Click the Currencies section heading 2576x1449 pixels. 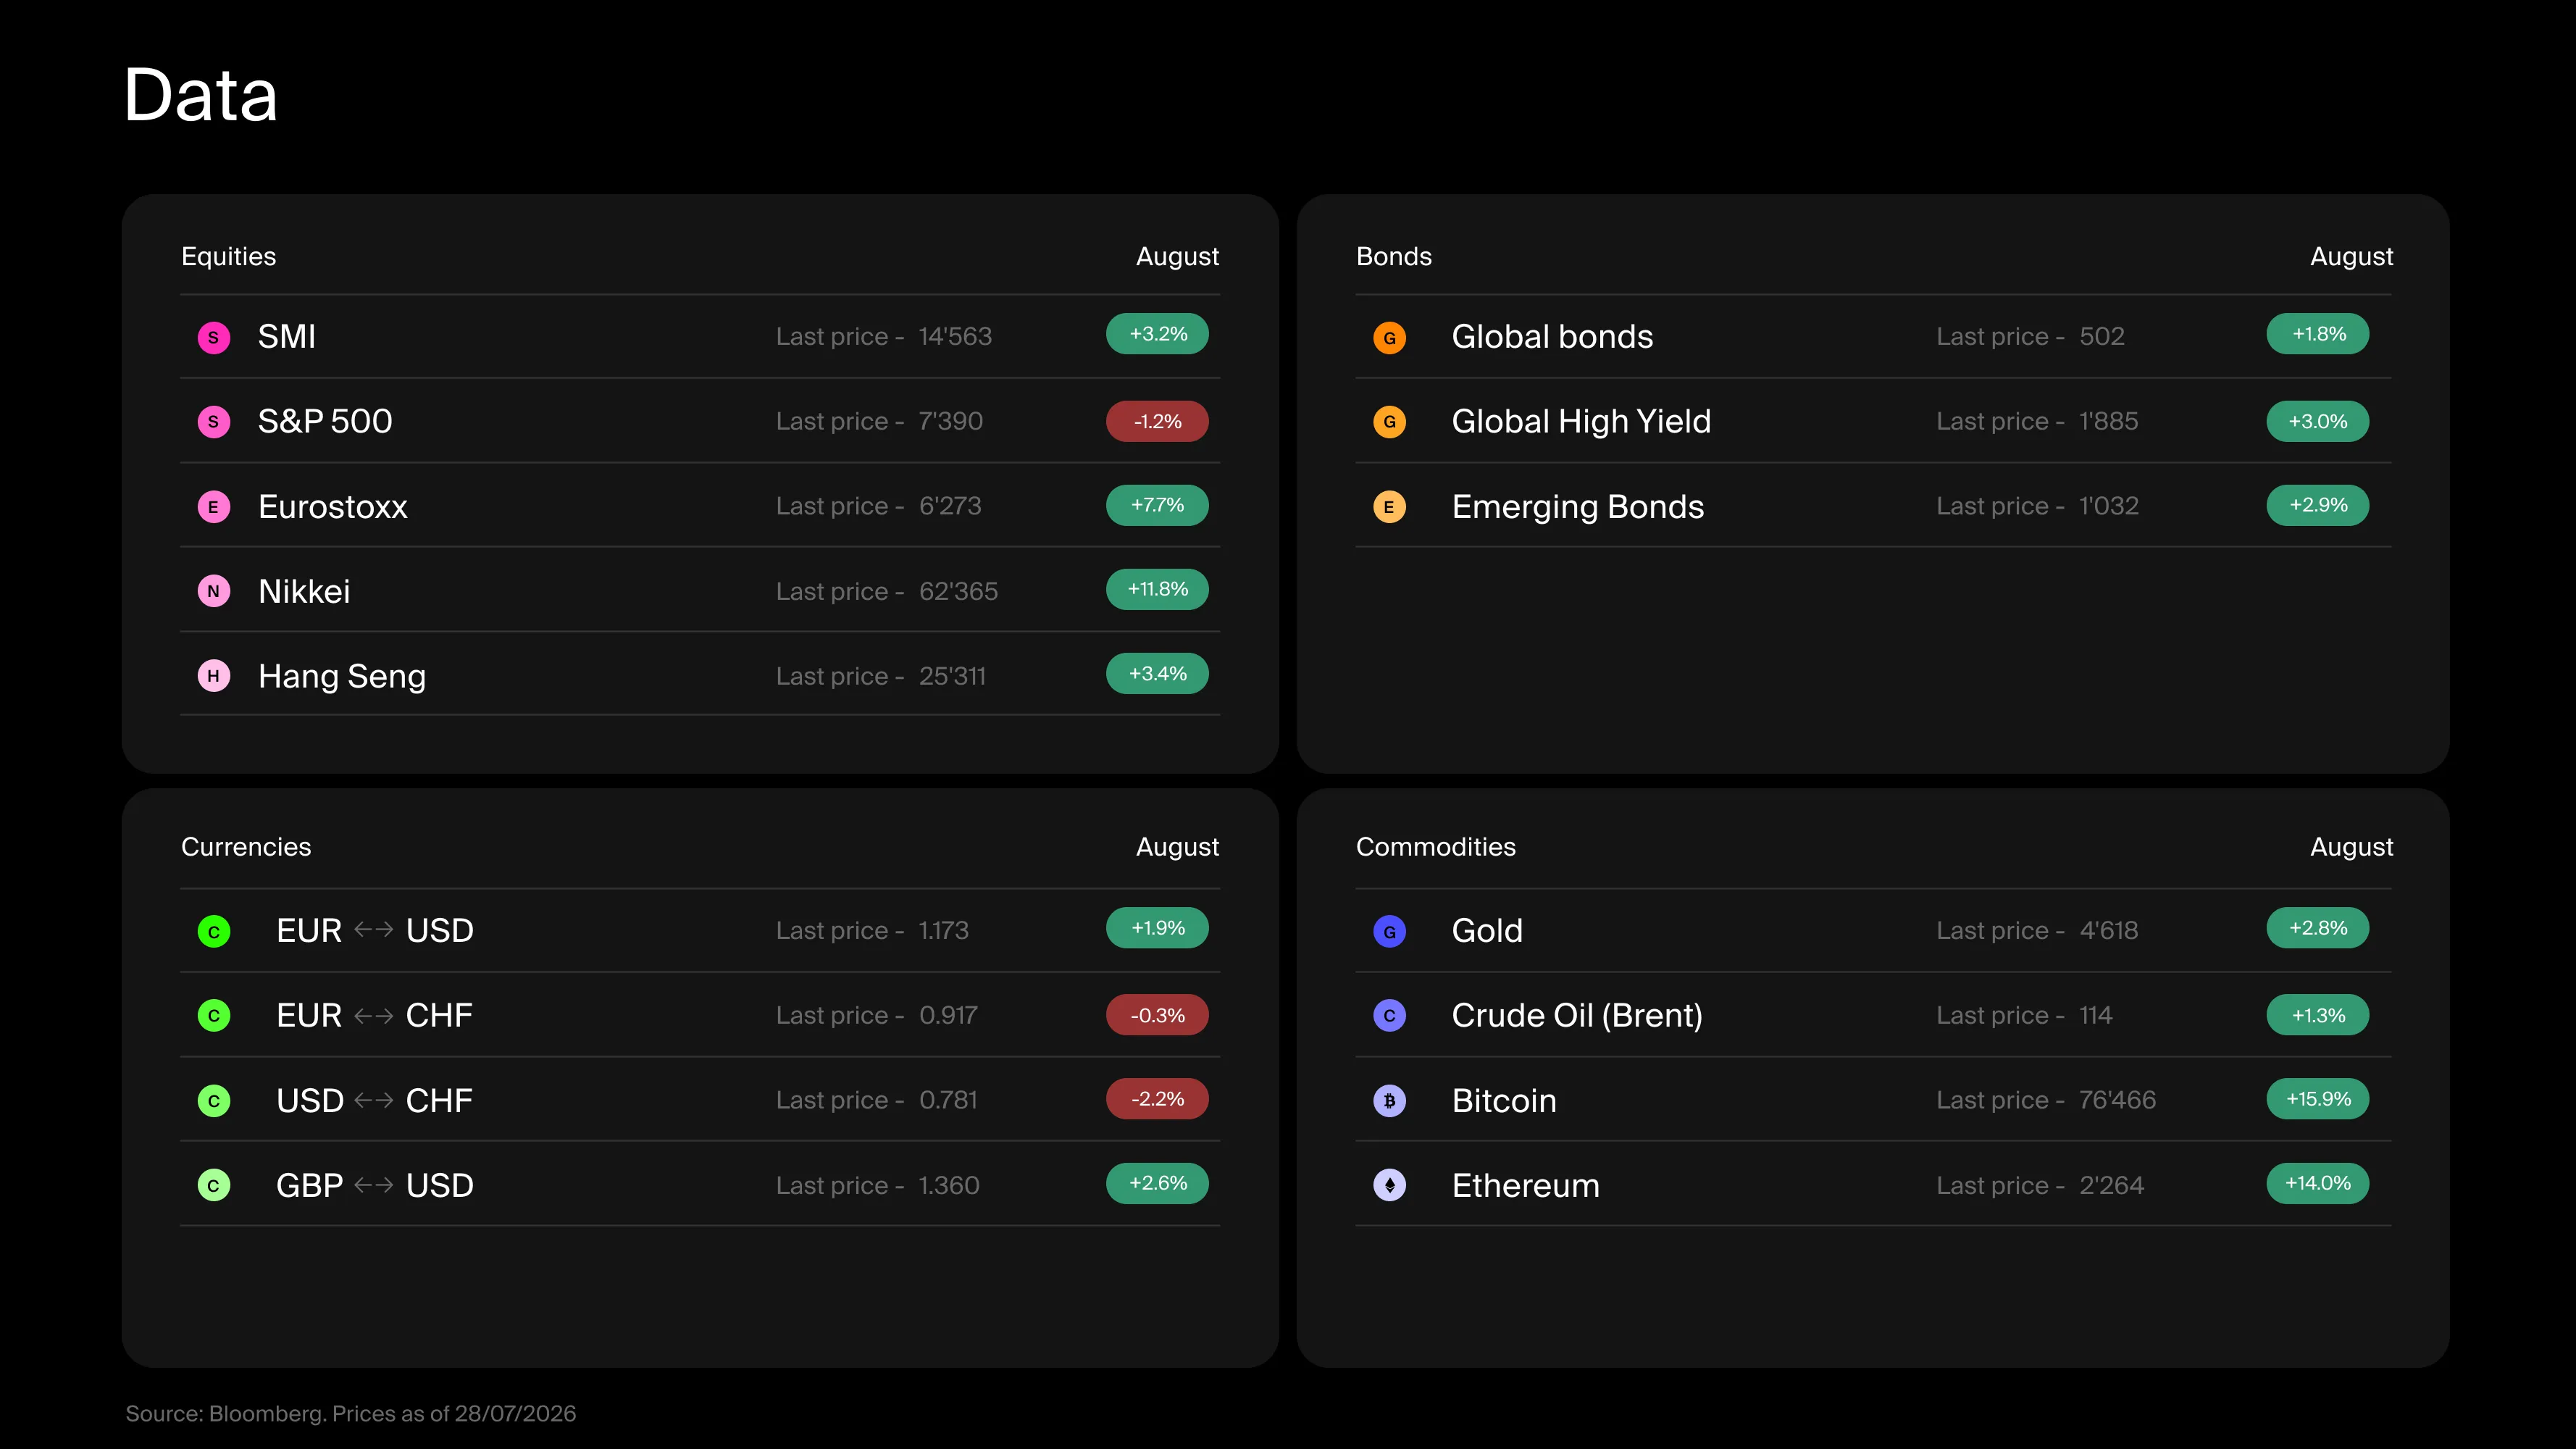click(x=246, y=847)
